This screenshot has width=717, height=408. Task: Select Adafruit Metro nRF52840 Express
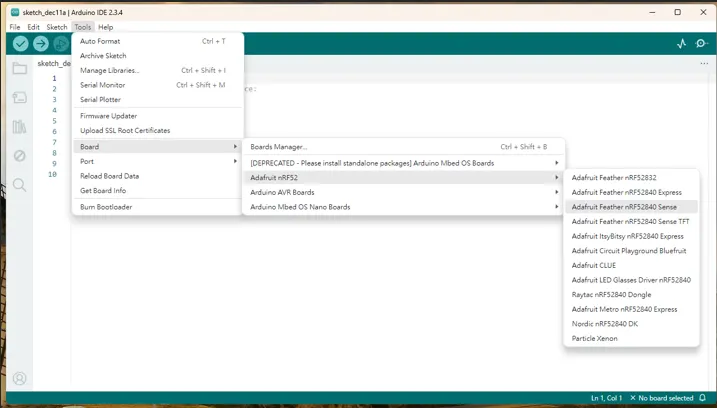[x=631, y=310]
